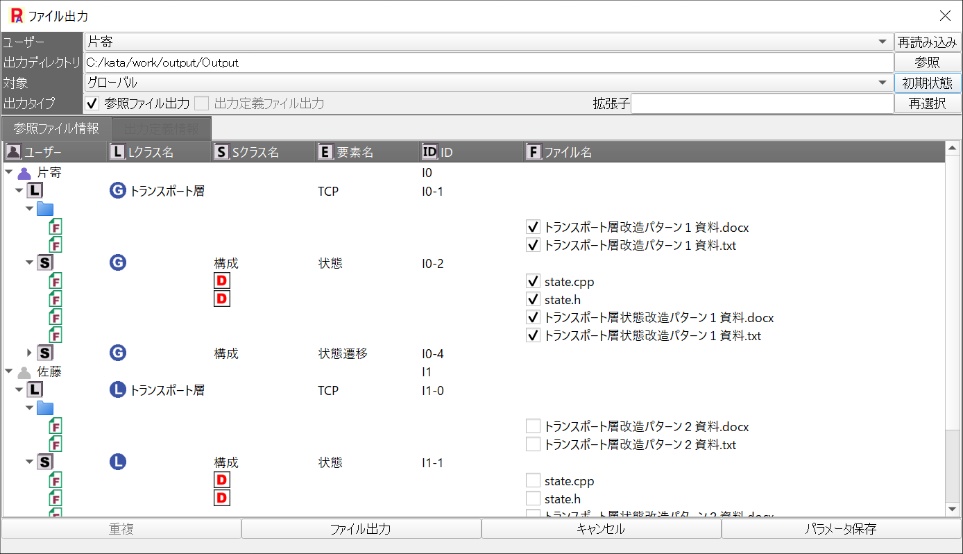Click the red D icon in state.h row under 片寄

pyautogui.click(x=222, y=299)
